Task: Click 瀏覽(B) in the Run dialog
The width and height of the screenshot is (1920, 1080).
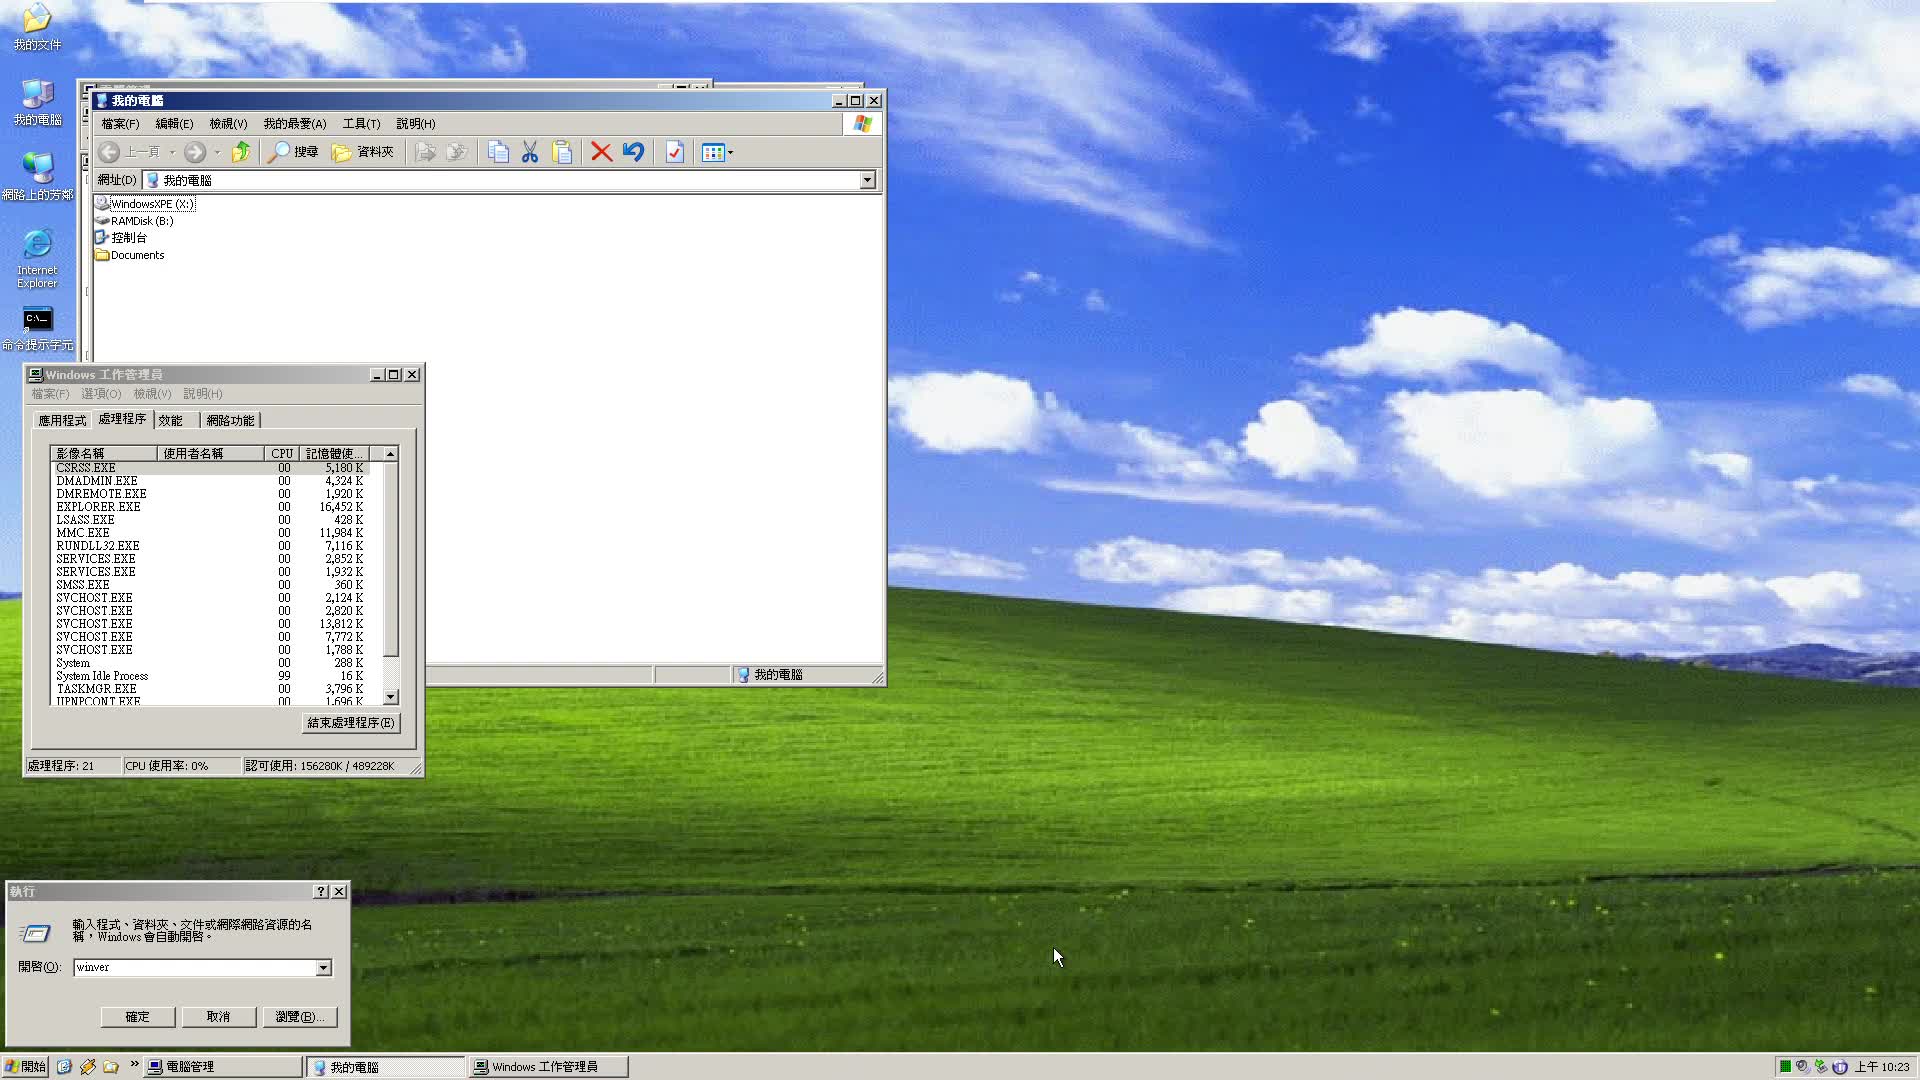Action: tap(300, 1016)
